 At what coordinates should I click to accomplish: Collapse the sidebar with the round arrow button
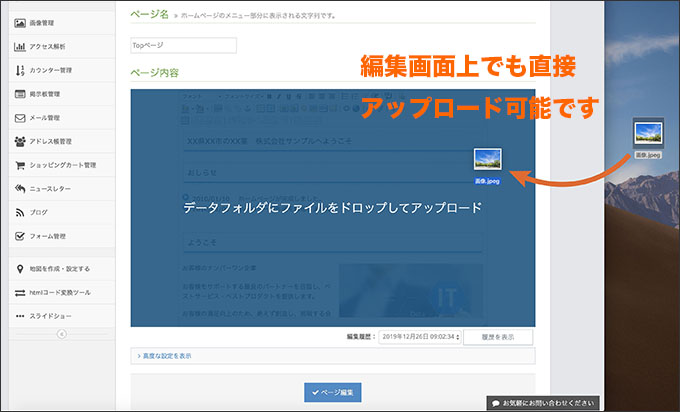[62, 334]
